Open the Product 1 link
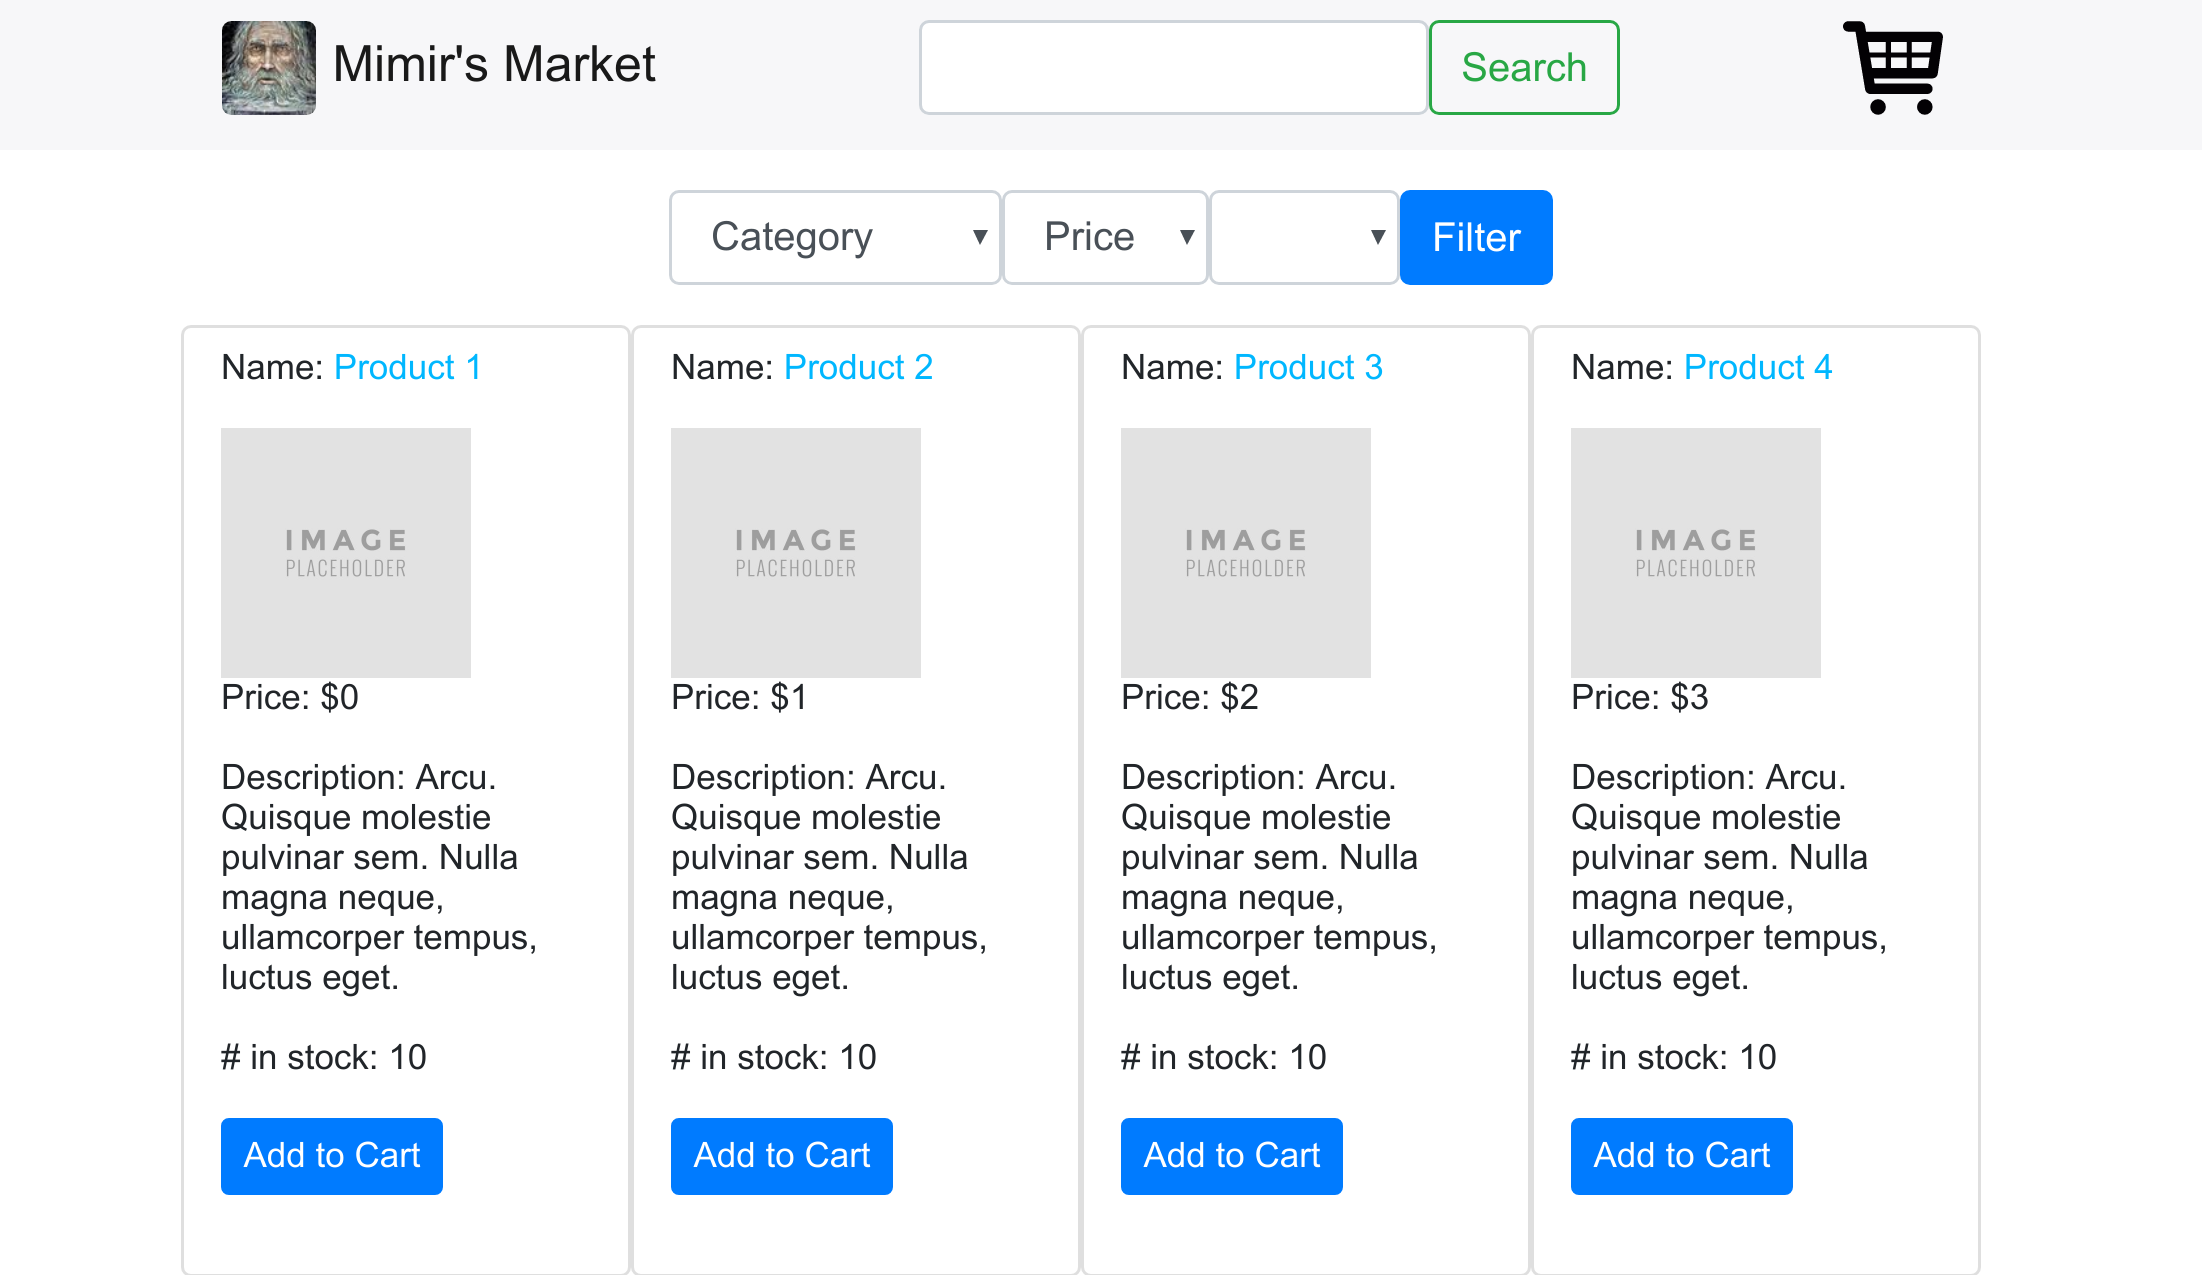Screen dimensions: 2202x1275 tap(407, 367)
